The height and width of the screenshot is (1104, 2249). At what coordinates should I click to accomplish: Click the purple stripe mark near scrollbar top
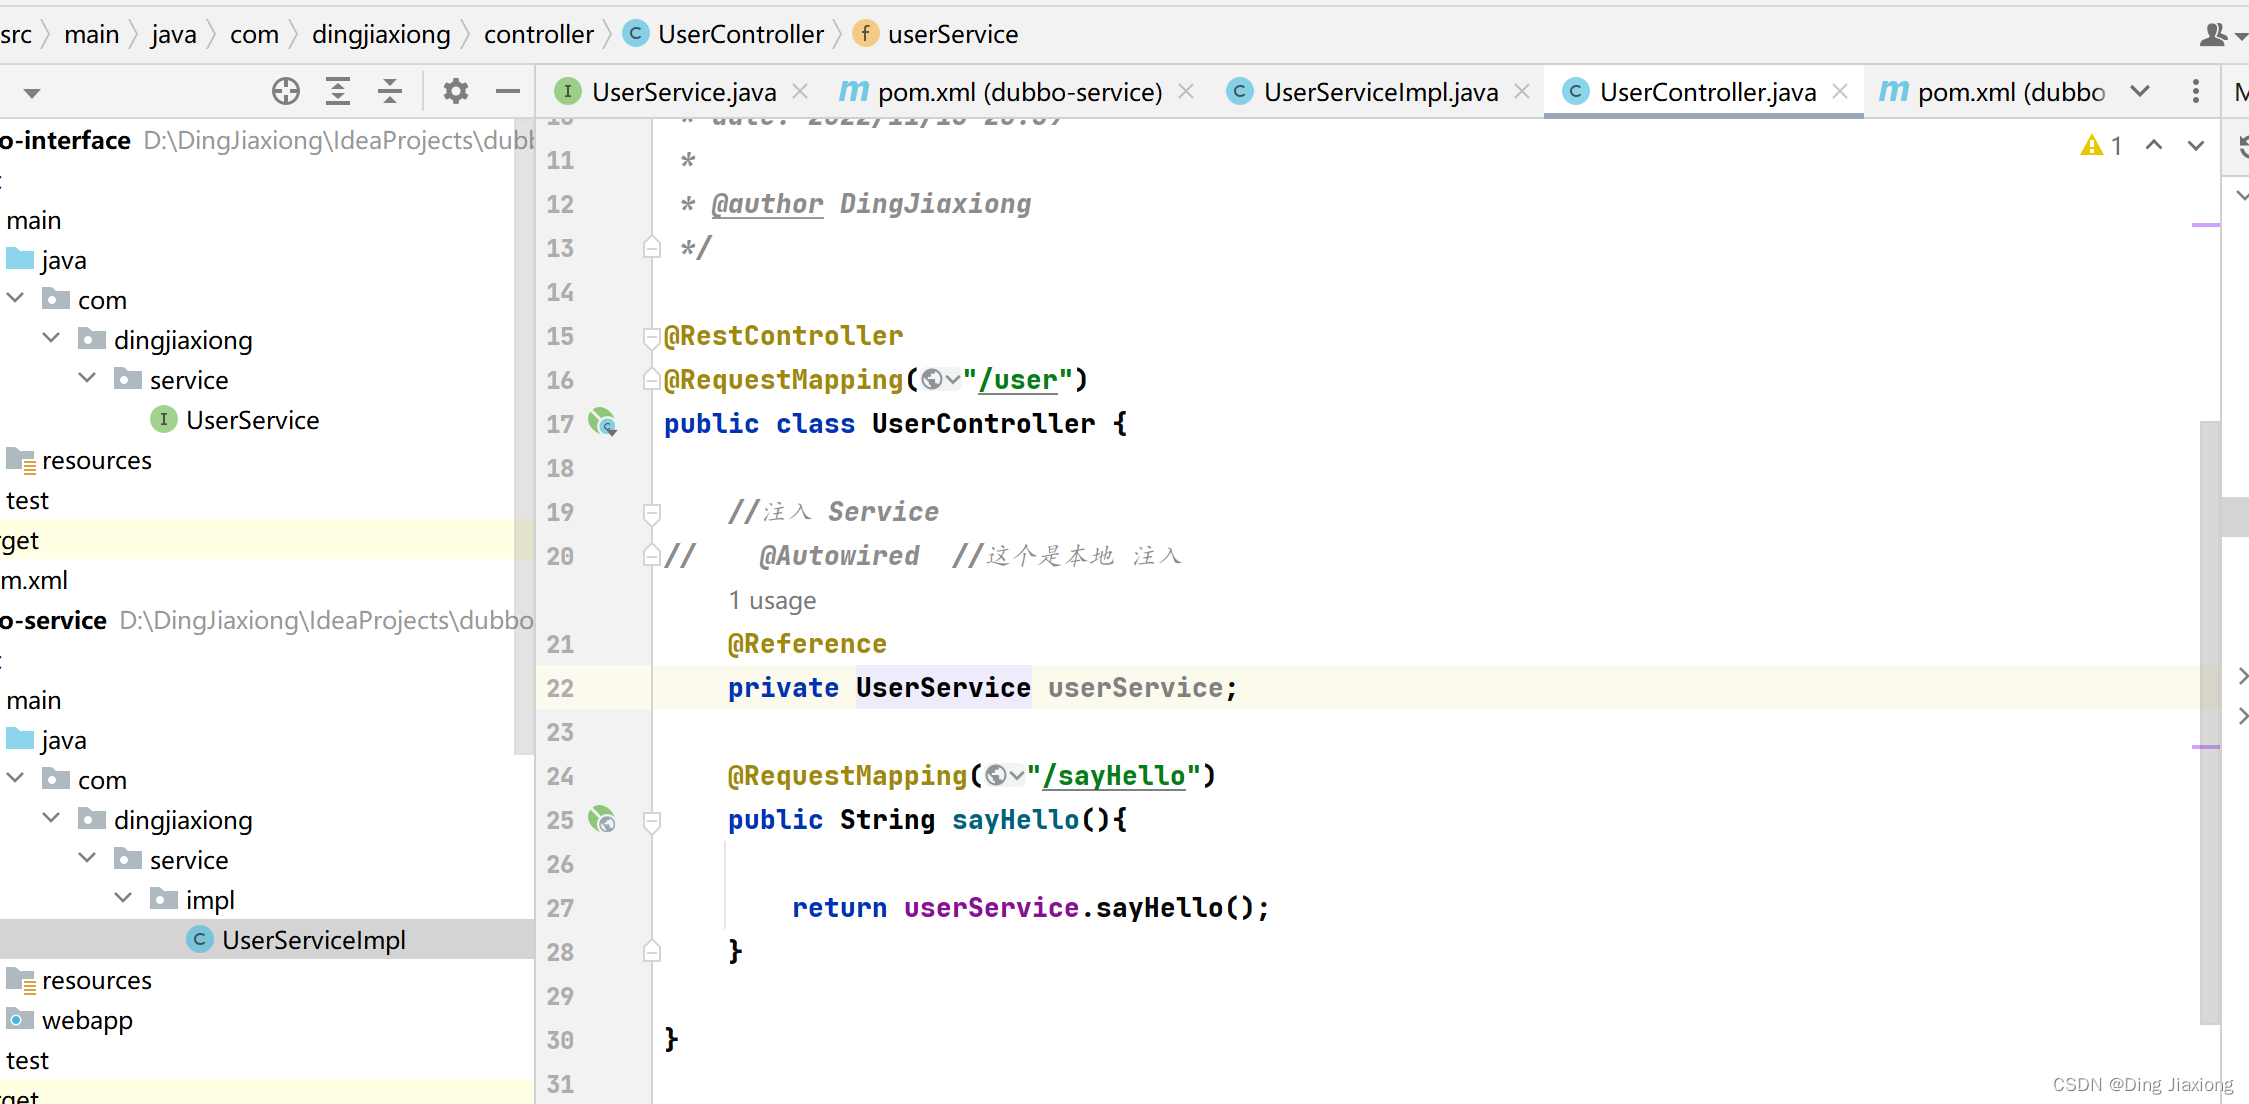coord(2205,225)
